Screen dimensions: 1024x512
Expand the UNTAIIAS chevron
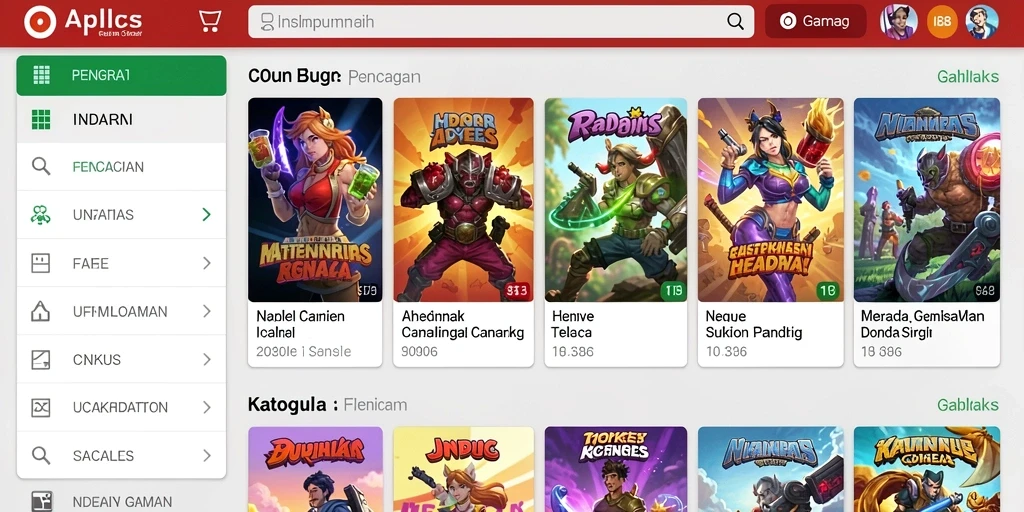click(x=206, y=214)
